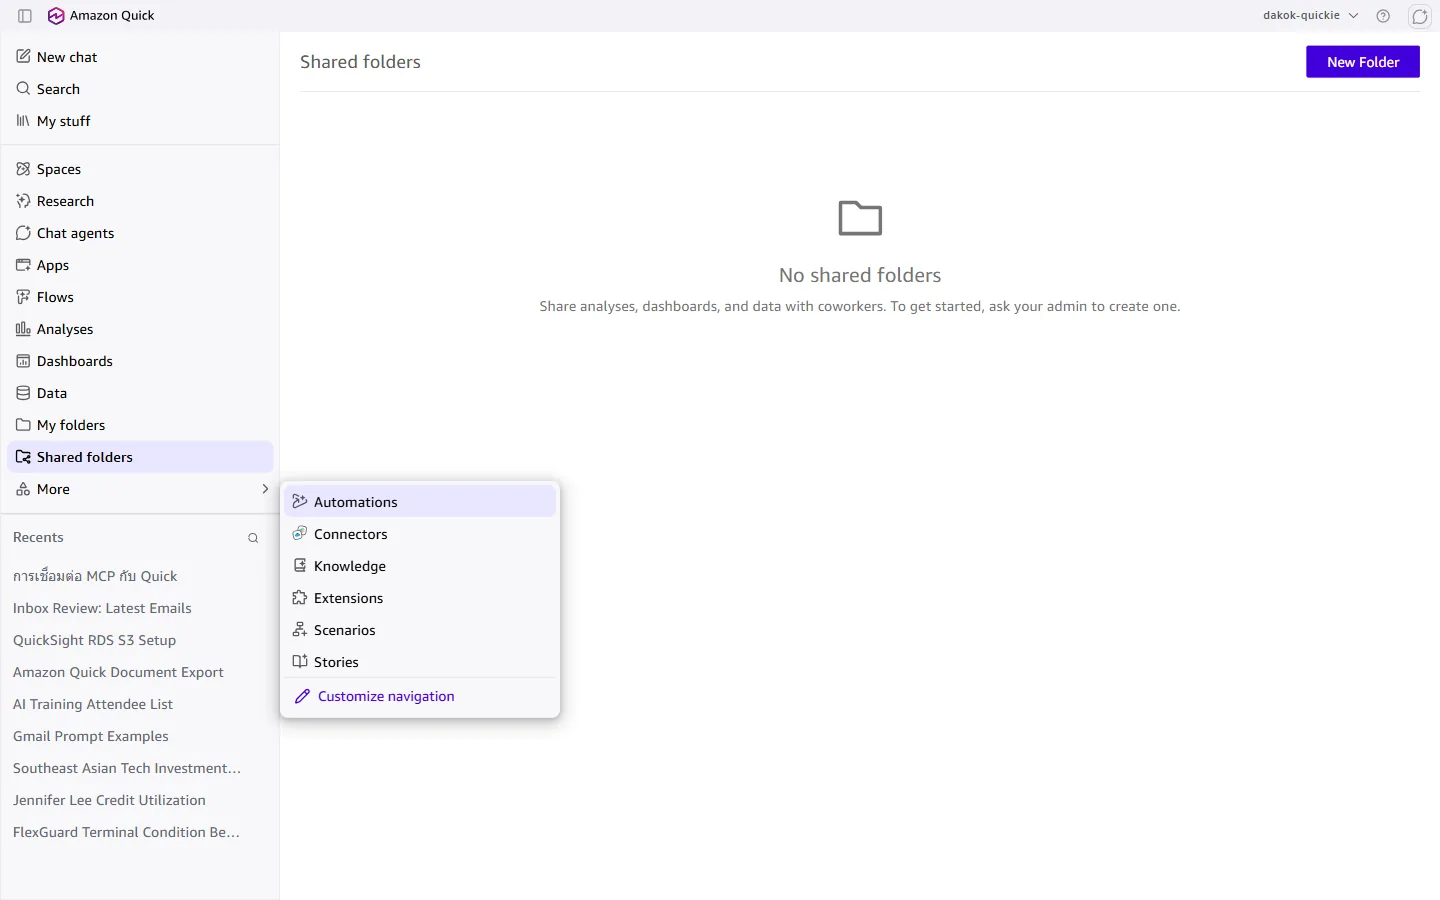
Task: Click the Search magnifier icon in sidebar
Action: (x=23, y=89)
